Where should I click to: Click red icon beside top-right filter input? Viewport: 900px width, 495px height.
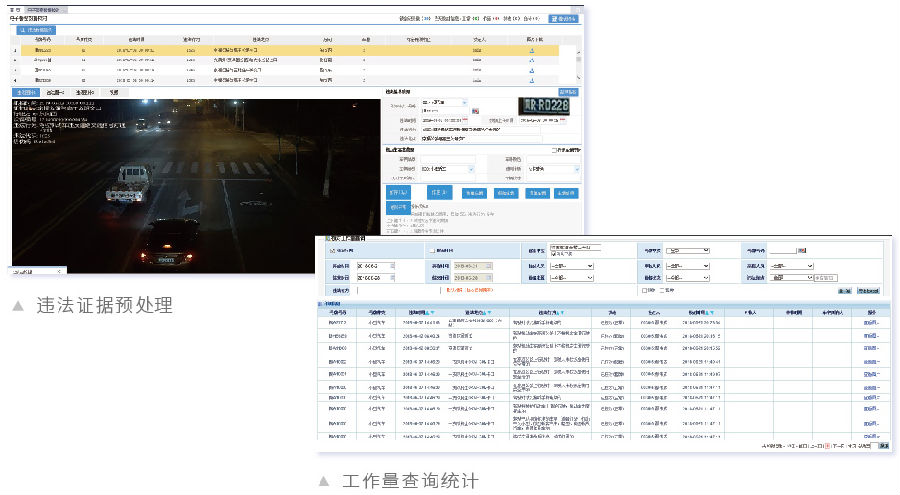click(x=802, y=250)
